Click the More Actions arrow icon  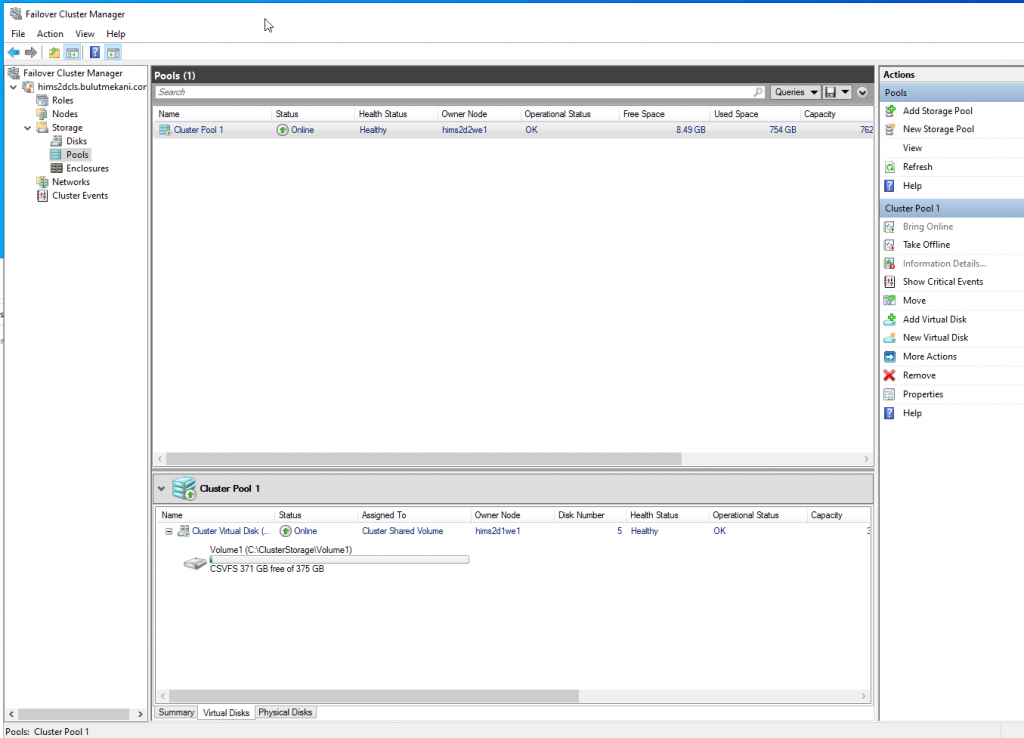tap(889, 357)
